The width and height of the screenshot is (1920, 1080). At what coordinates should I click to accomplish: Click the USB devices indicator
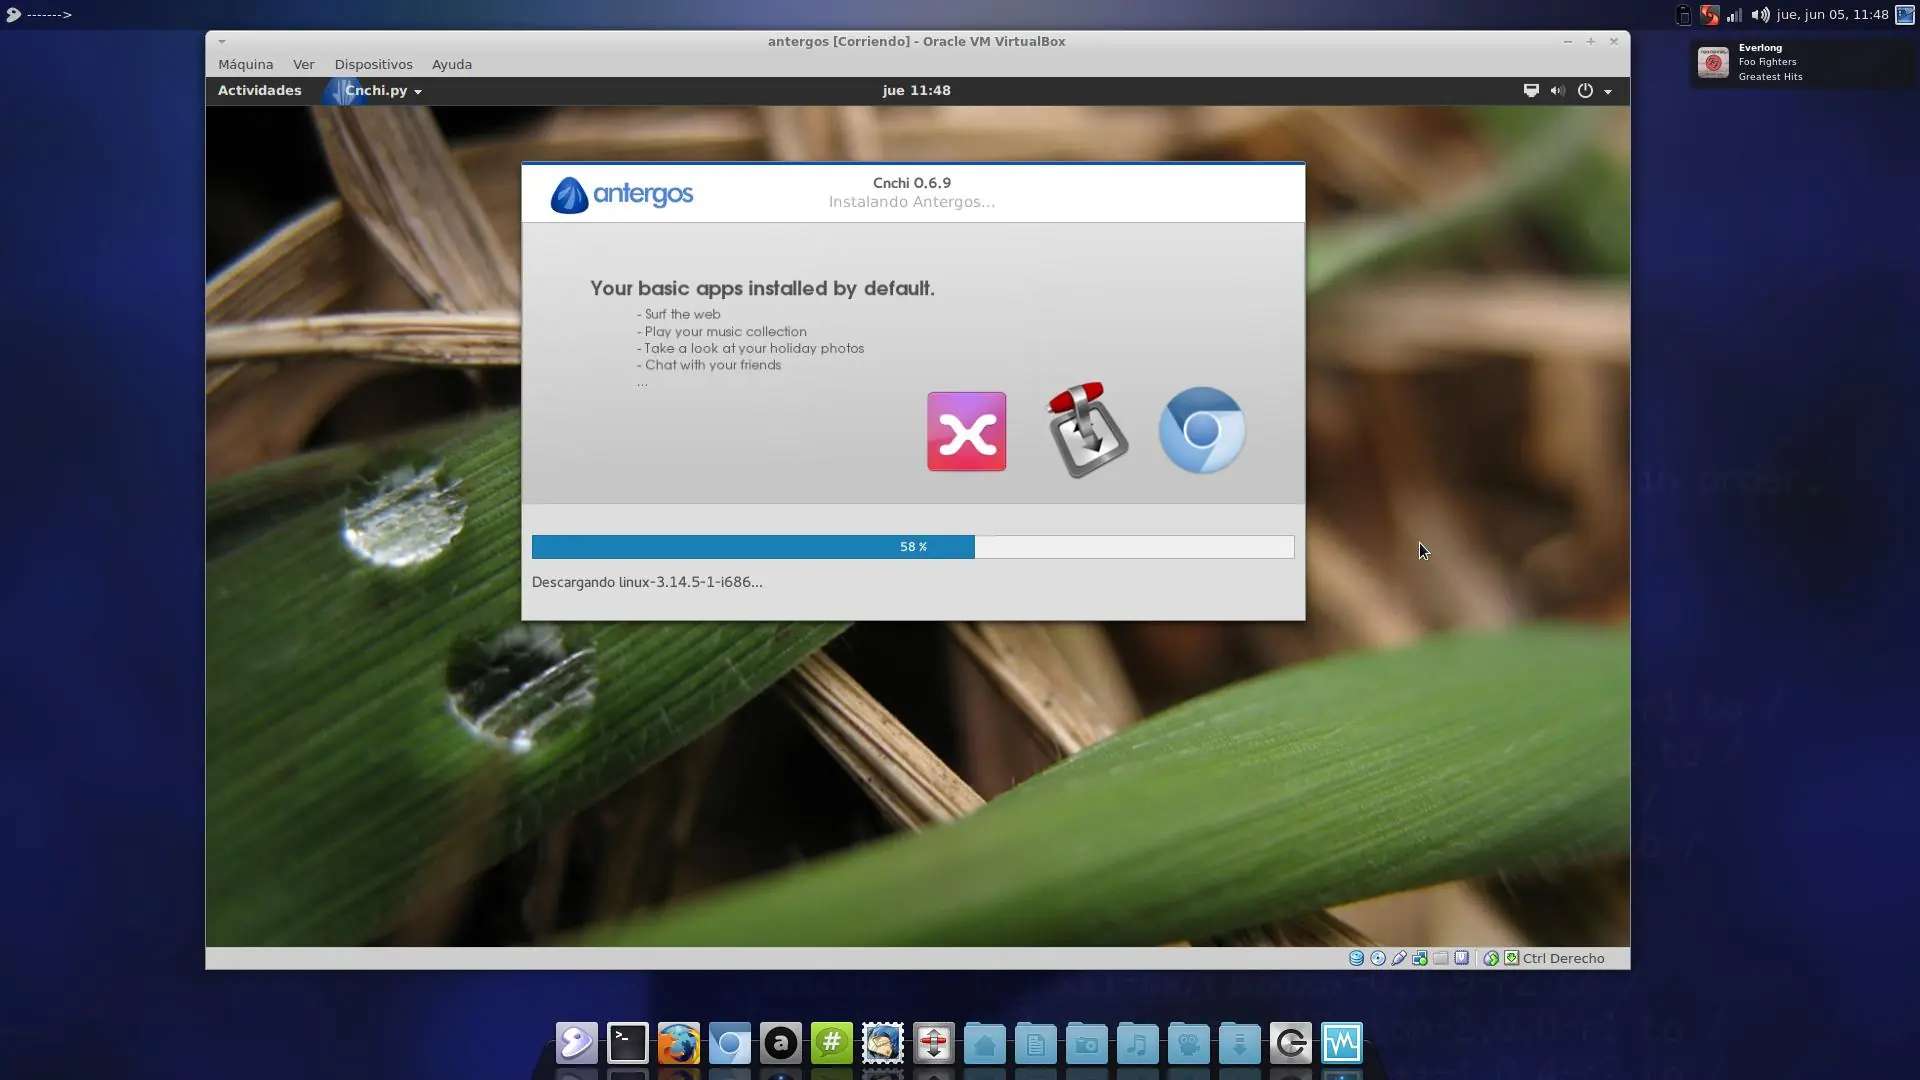point(1398,958)
